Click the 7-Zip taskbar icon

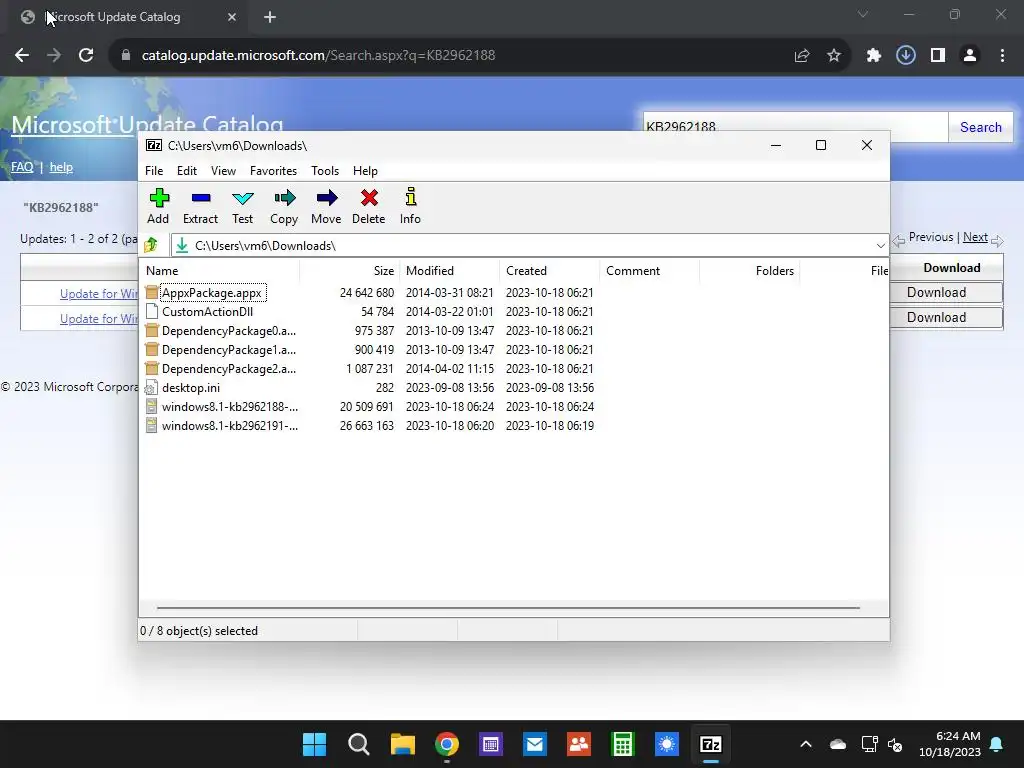(x=711, y=744)
